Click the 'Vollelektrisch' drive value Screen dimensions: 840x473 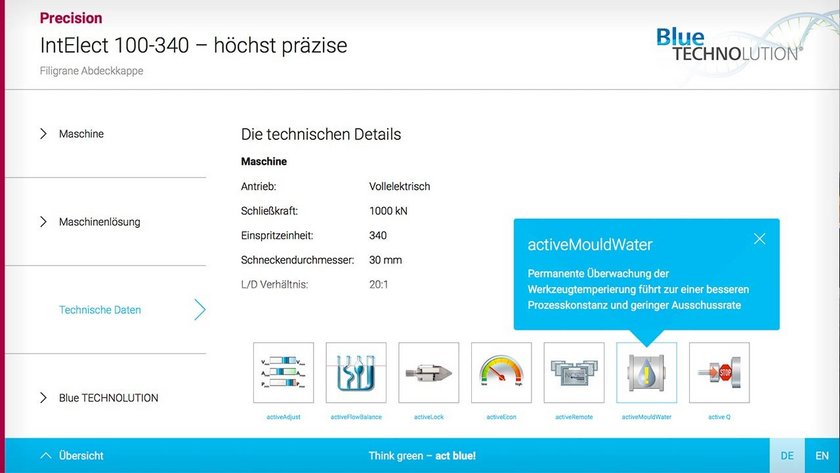click(400, 186)
